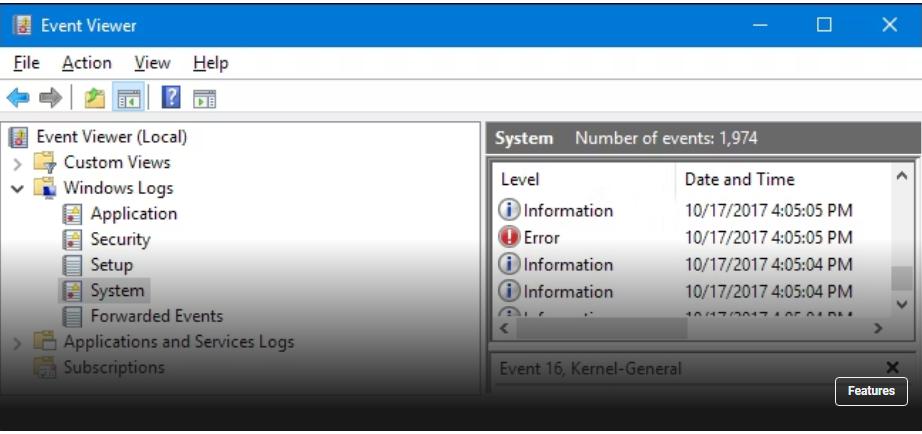Select Windows Logs in the tree

pyautogui.click(x=118, y=188)
